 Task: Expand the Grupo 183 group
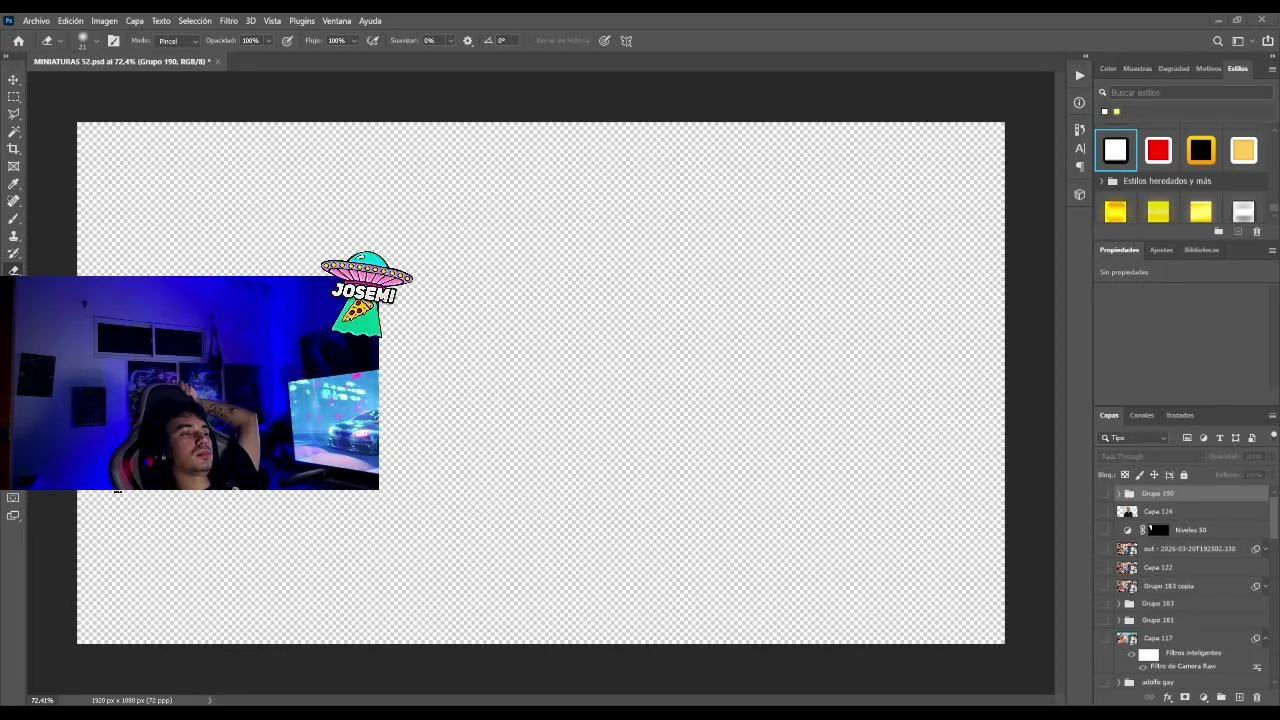coord(1119,604)
